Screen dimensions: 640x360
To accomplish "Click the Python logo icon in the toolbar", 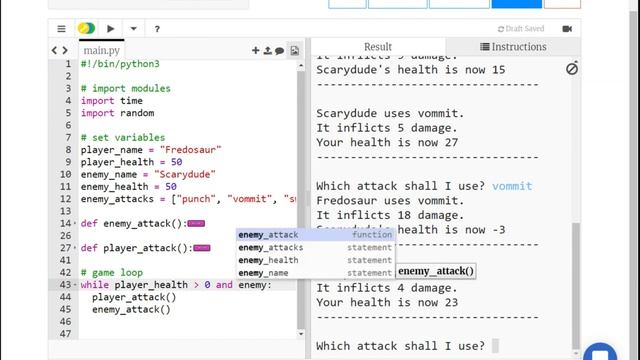I will click(87, 29).
